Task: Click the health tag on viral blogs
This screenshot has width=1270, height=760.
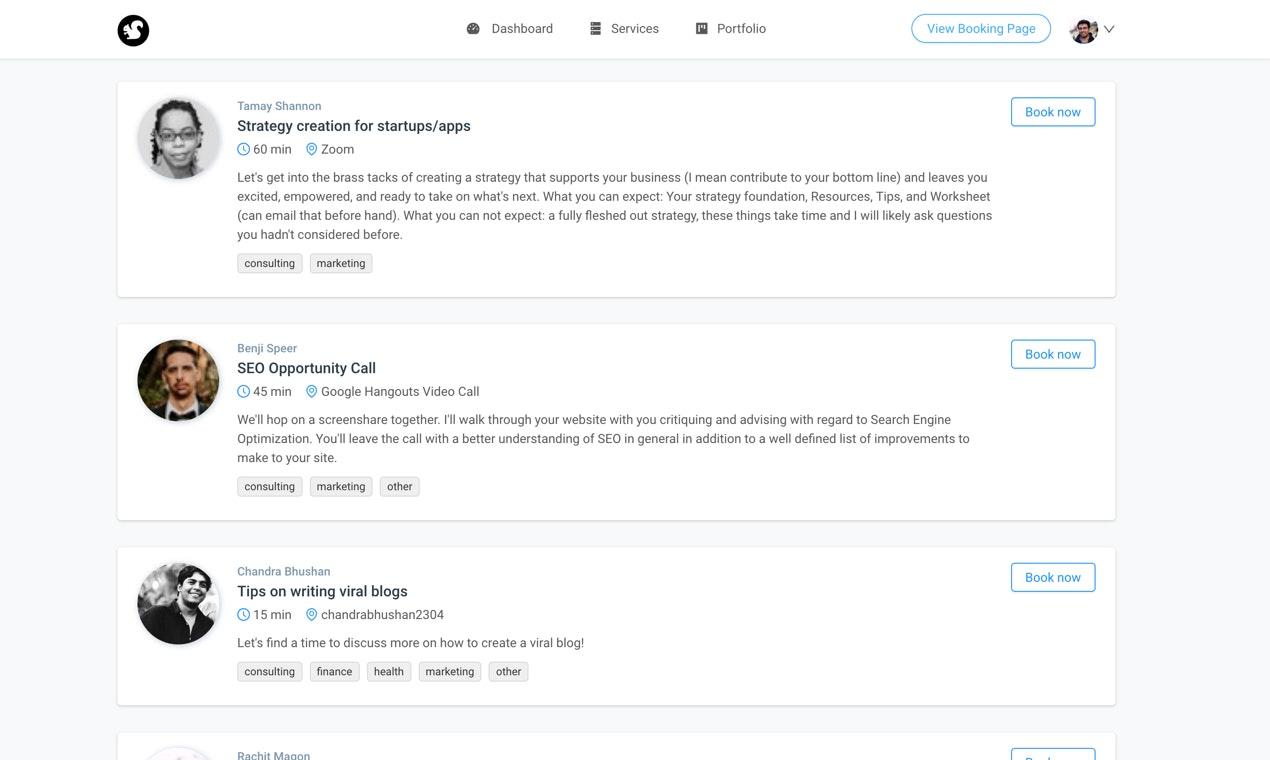Action: coord(389,672)
